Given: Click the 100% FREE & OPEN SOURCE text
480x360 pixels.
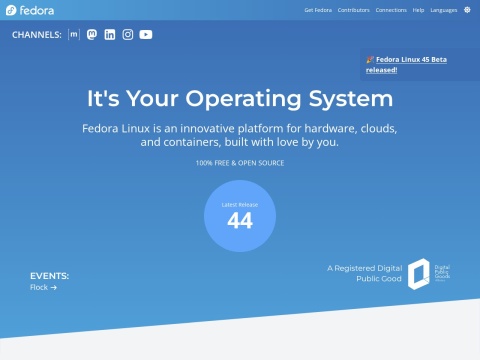Looking at the screenshot, I should point(240,163).
